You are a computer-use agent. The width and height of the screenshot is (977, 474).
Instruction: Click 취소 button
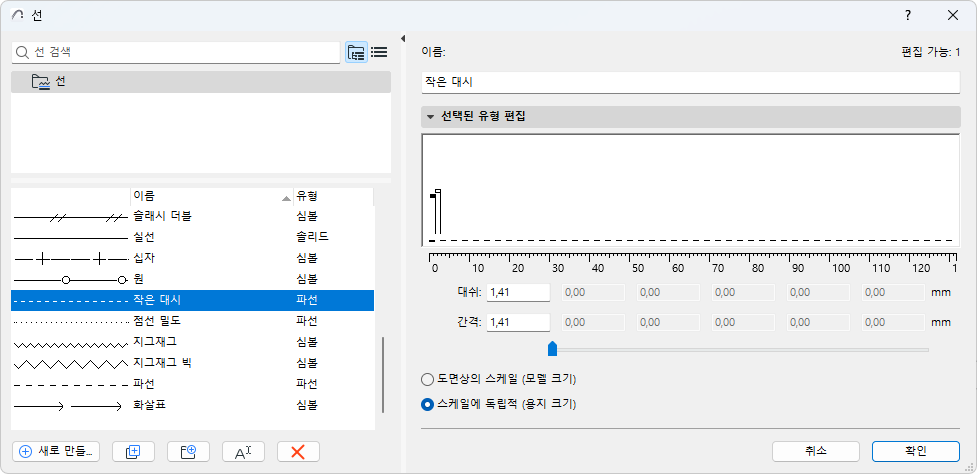816,452
